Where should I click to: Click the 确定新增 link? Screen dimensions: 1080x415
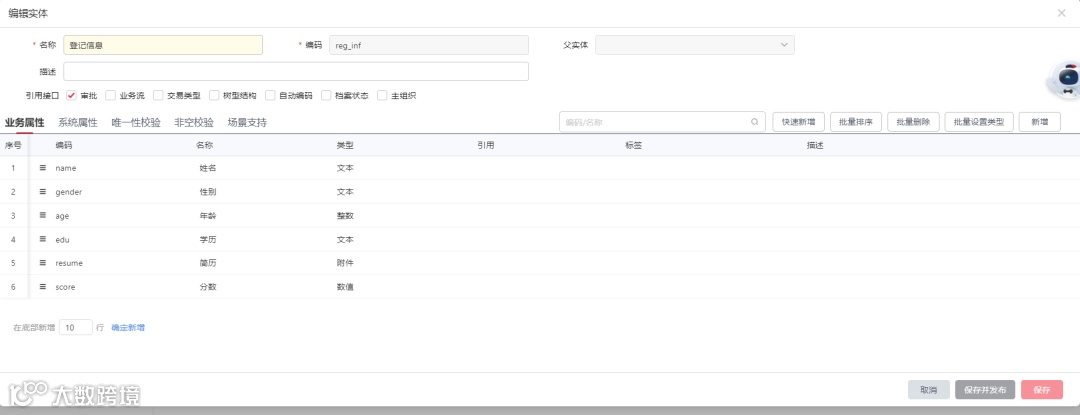(128, 328)
